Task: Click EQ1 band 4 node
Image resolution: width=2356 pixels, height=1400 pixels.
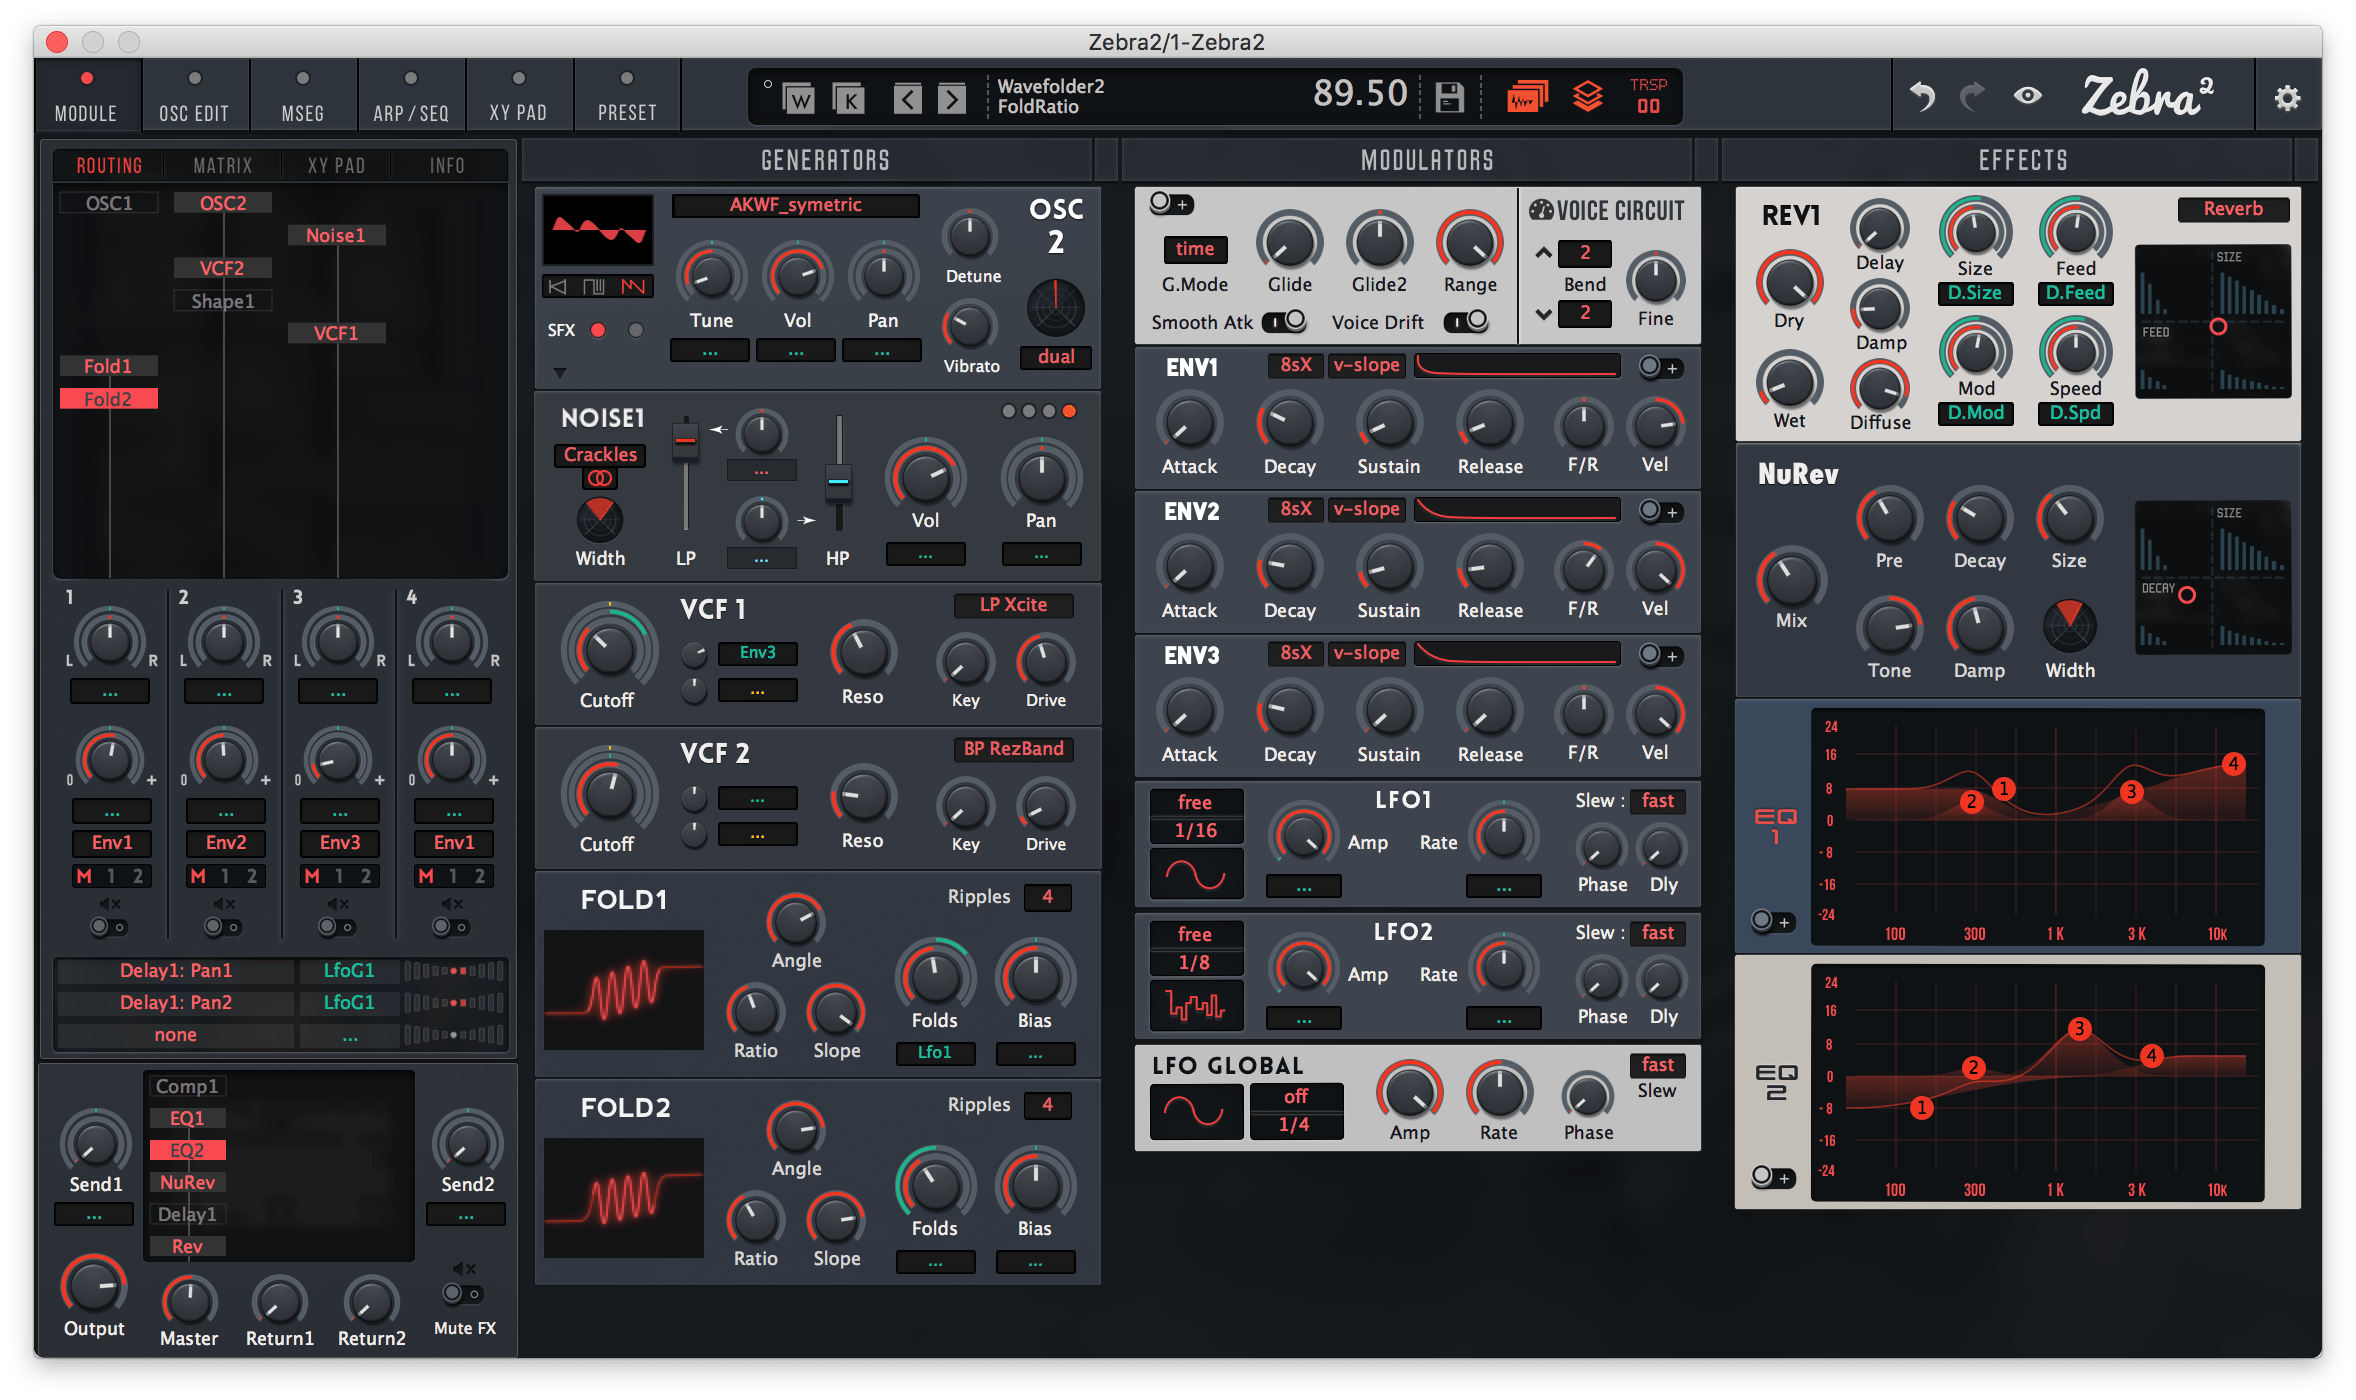Action: (2233, 764)
